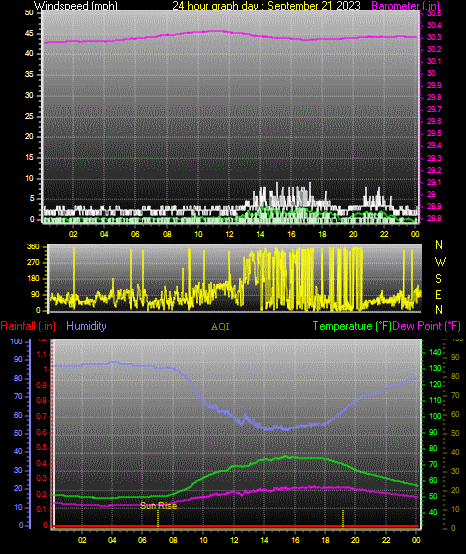466x554 pixels.
Task: Click the S compass direction label
Action: (438, 279)
